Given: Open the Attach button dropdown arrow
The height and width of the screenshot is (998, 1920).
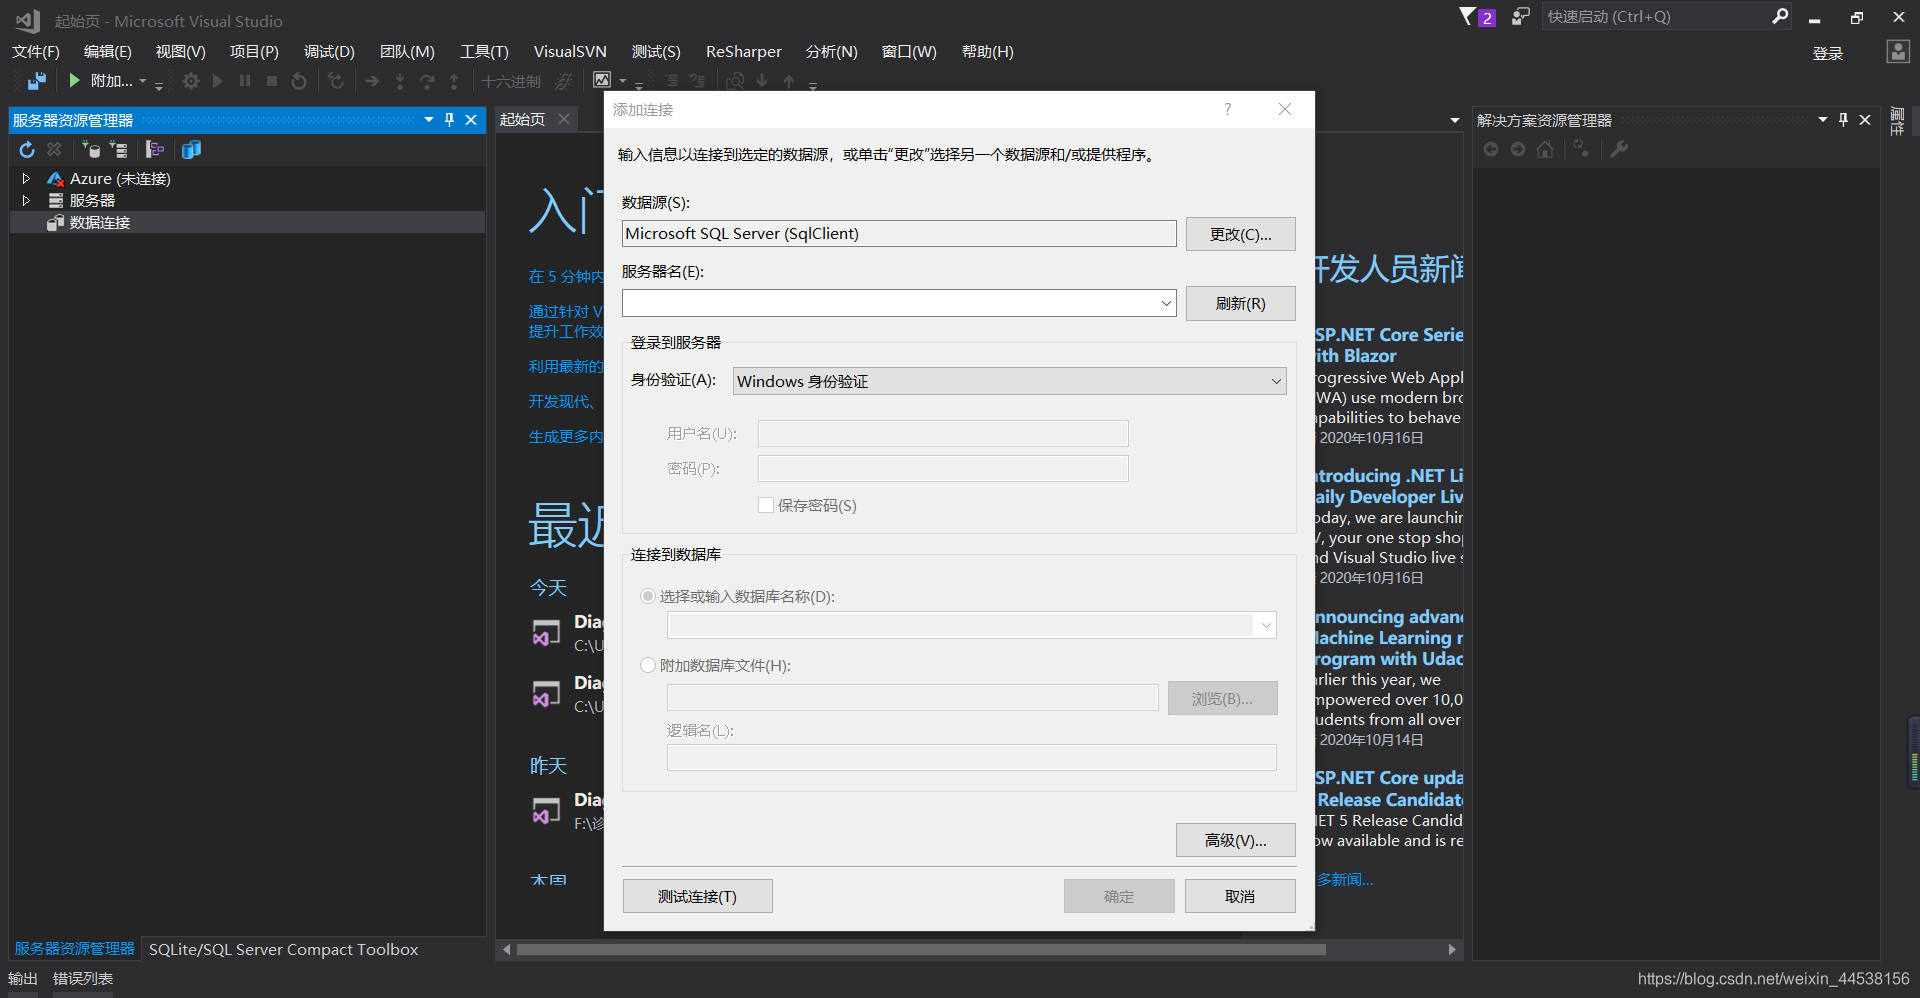Looking at the screenshot, I should (x=142, y=81).
